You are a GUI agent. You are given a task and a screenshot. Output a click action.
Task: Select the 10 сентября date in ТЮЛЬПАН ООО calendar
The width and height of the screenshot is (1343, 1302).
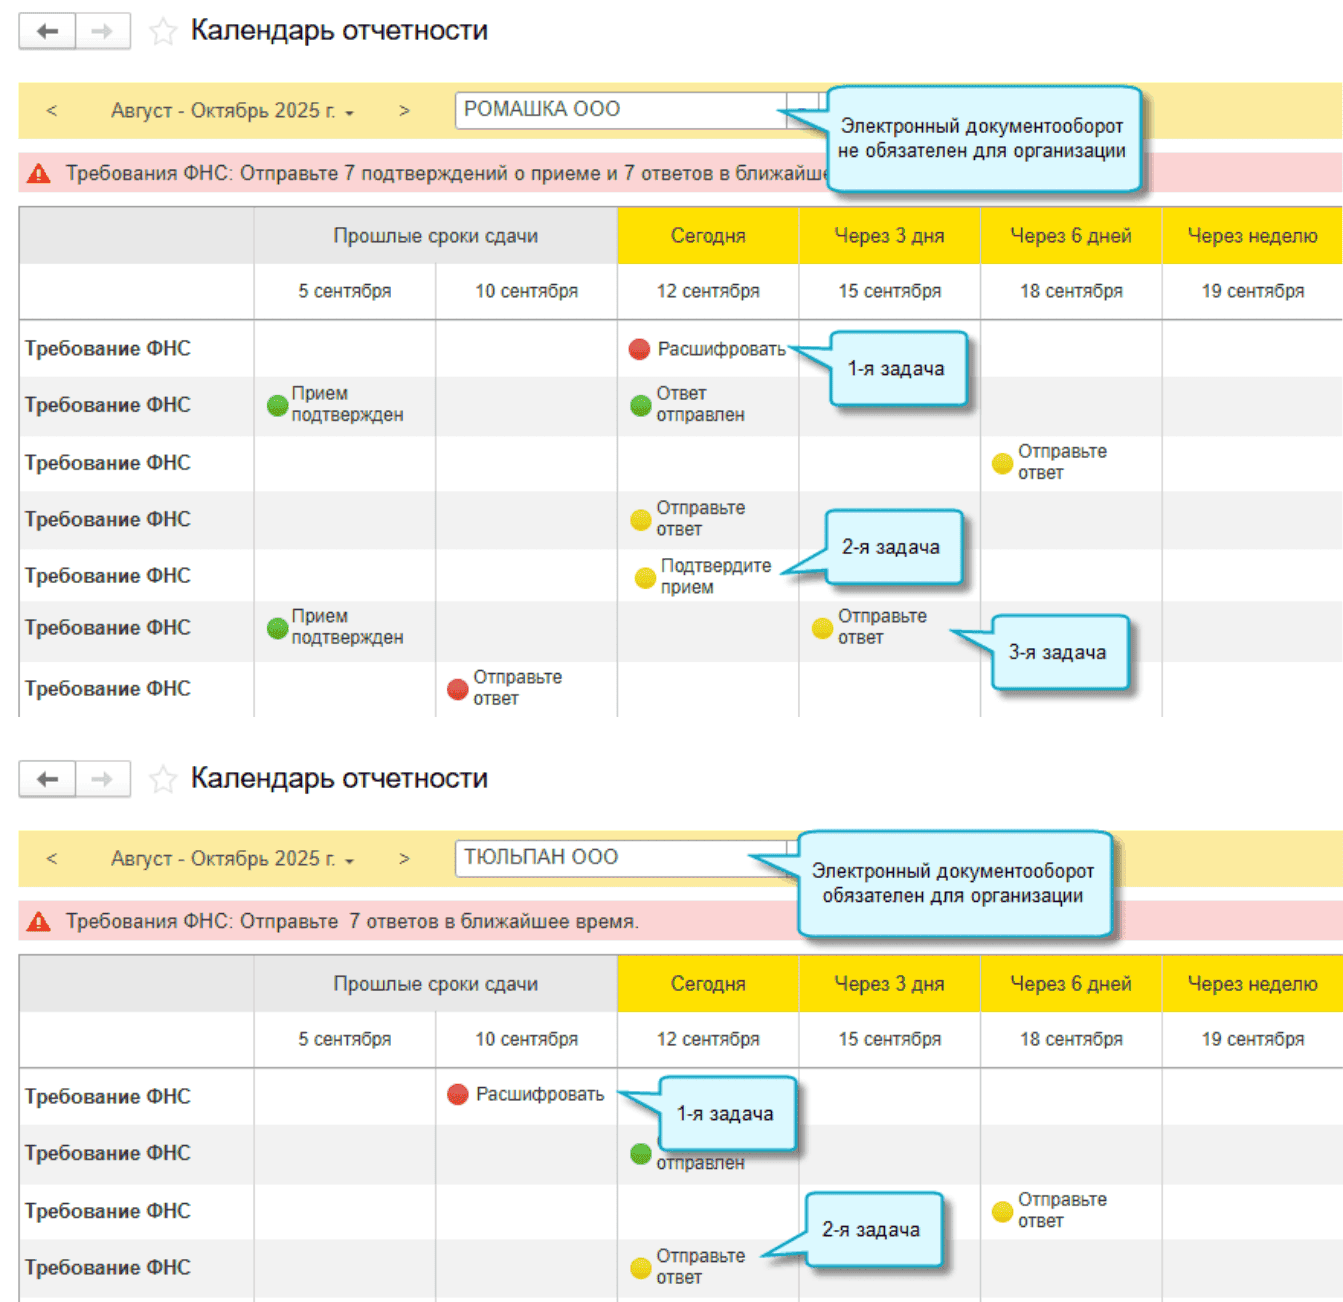click(527, 1039)
